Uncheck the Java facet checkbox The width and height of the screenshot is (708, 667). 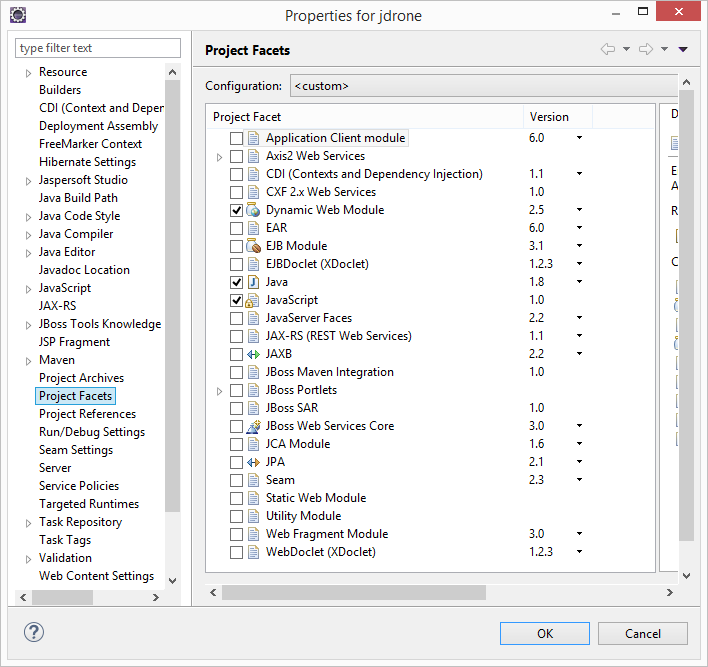[236, 282]
